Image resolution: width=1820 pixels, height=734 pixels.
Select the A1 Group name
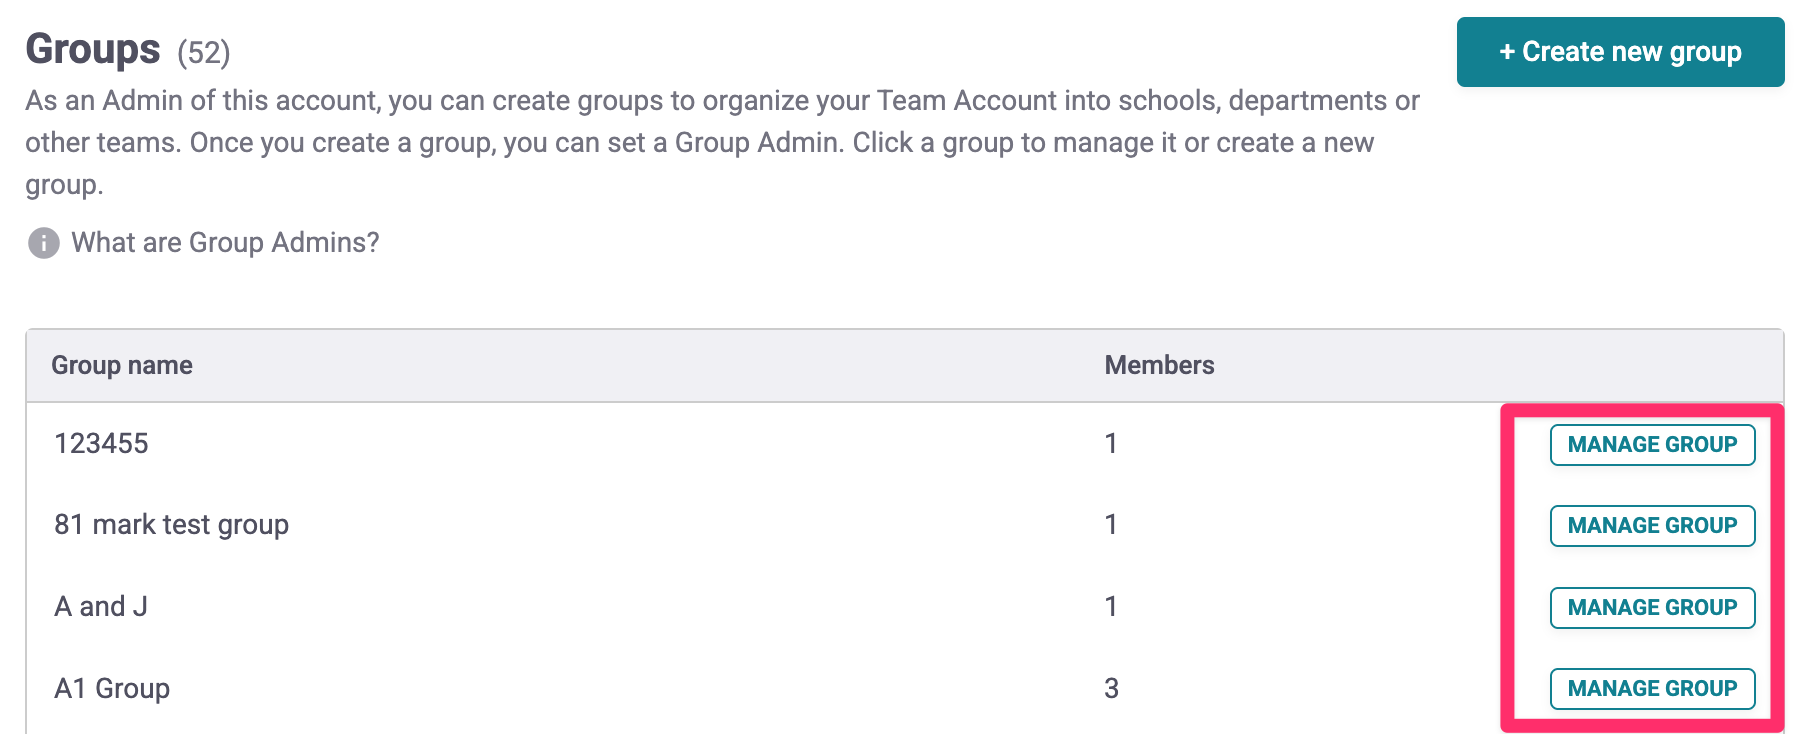coord(112,689)
